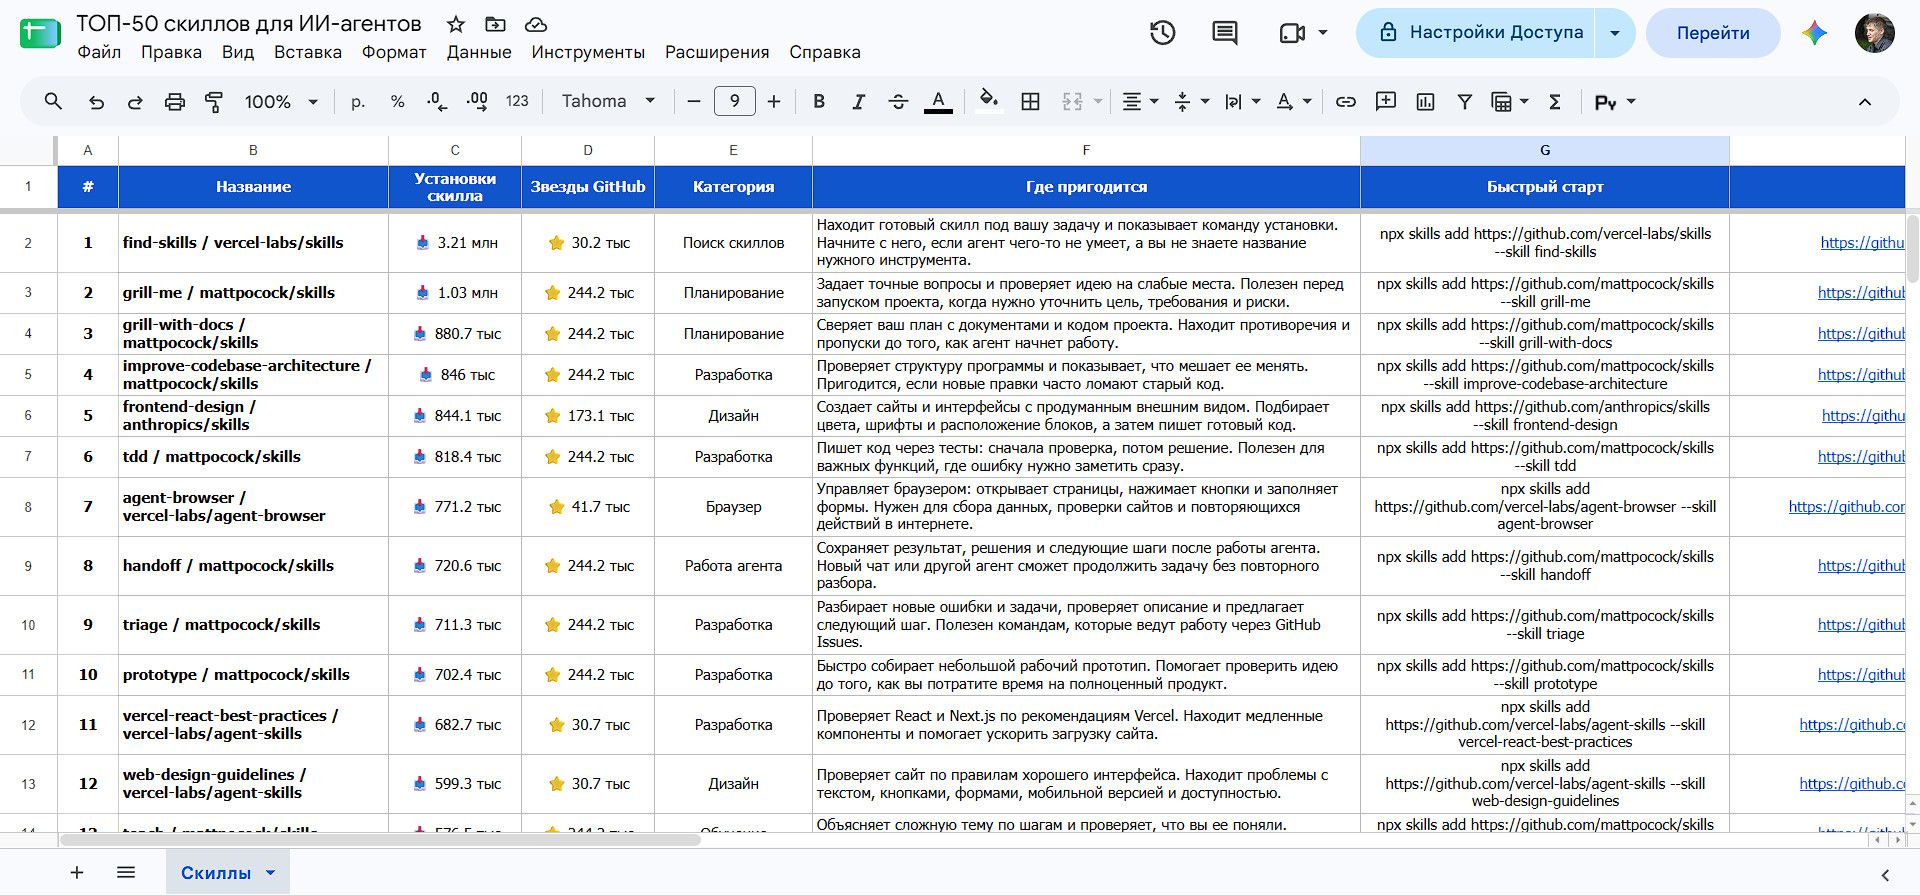Image resolution: width=1920 pixels, height=895 pixels.
Task: Redo the last action
Action: pyautogui.click(x=135, y=102)
